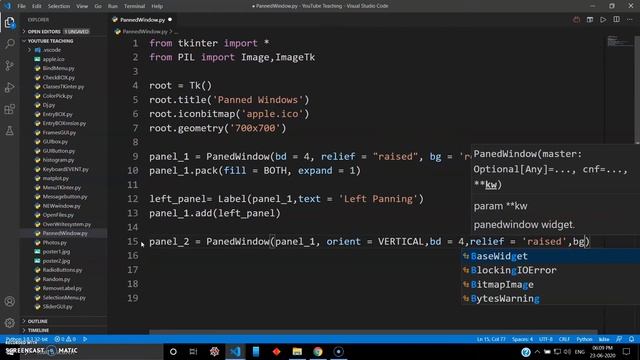Image resolution: width=640 pixels, height=360 pixels.
Task: Open the Test beaker view
Action: 9,131
